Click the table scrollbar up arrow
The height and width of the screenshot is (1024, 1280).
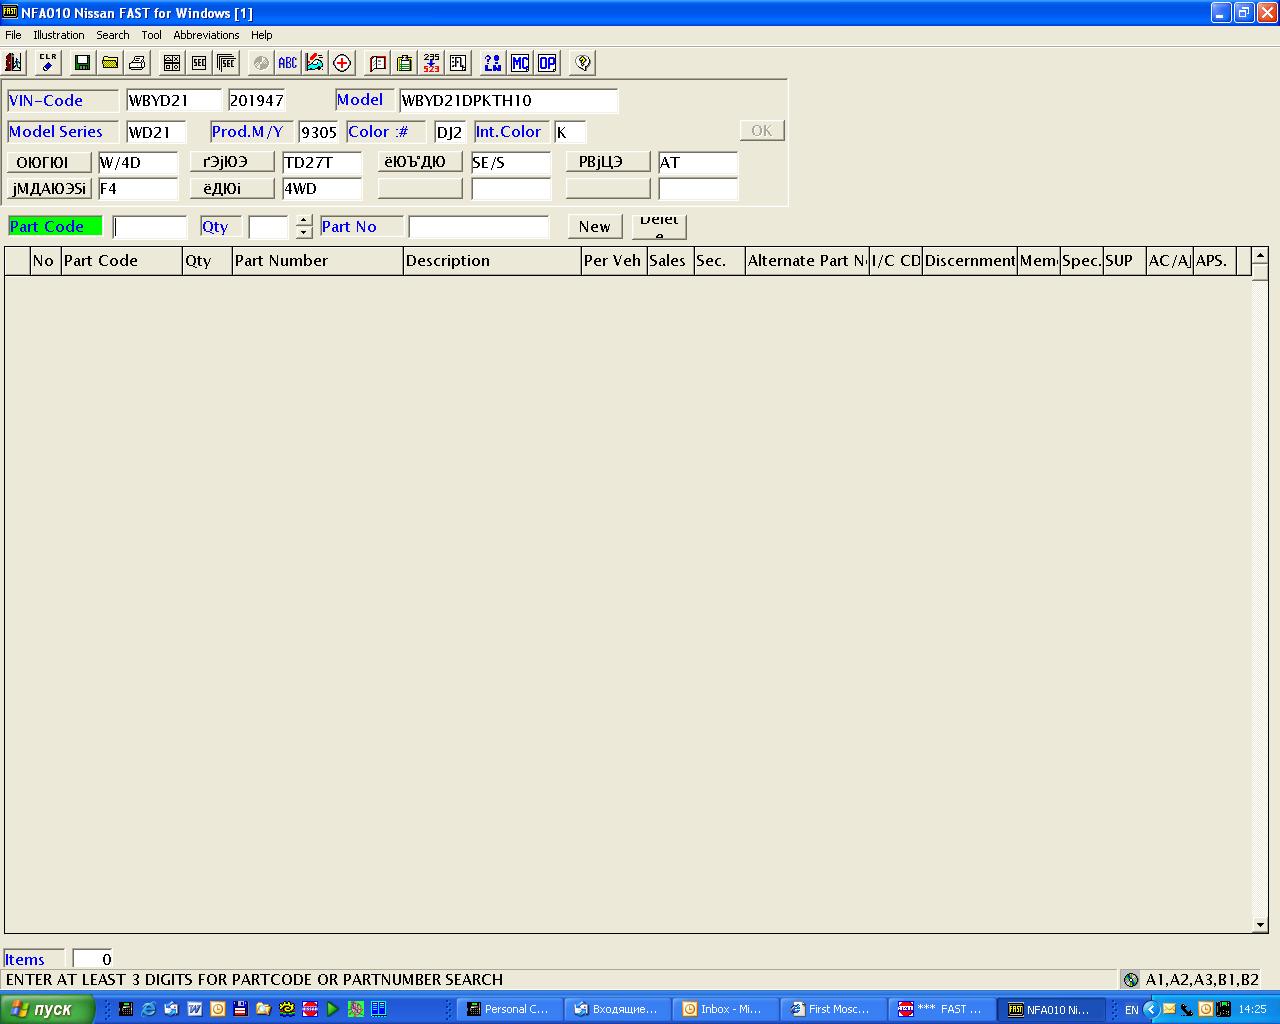click(x=1260, y=256)
